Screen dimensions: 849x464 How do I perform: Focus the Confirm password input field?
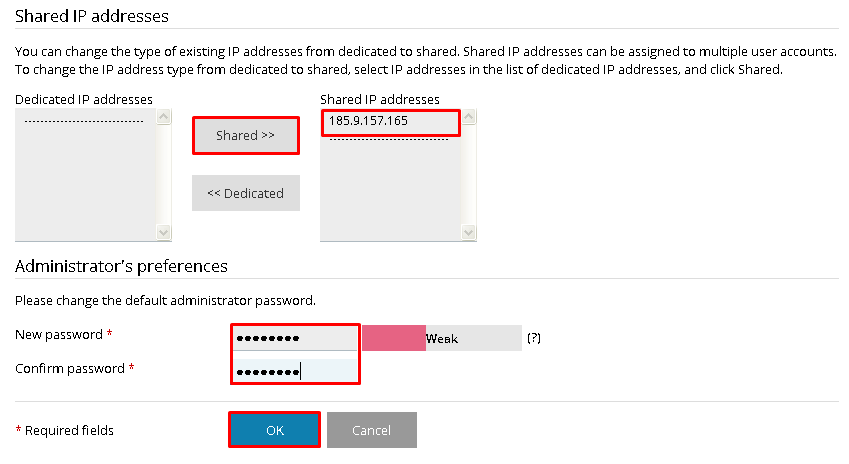pyautogui.click(x=294, y=371)
